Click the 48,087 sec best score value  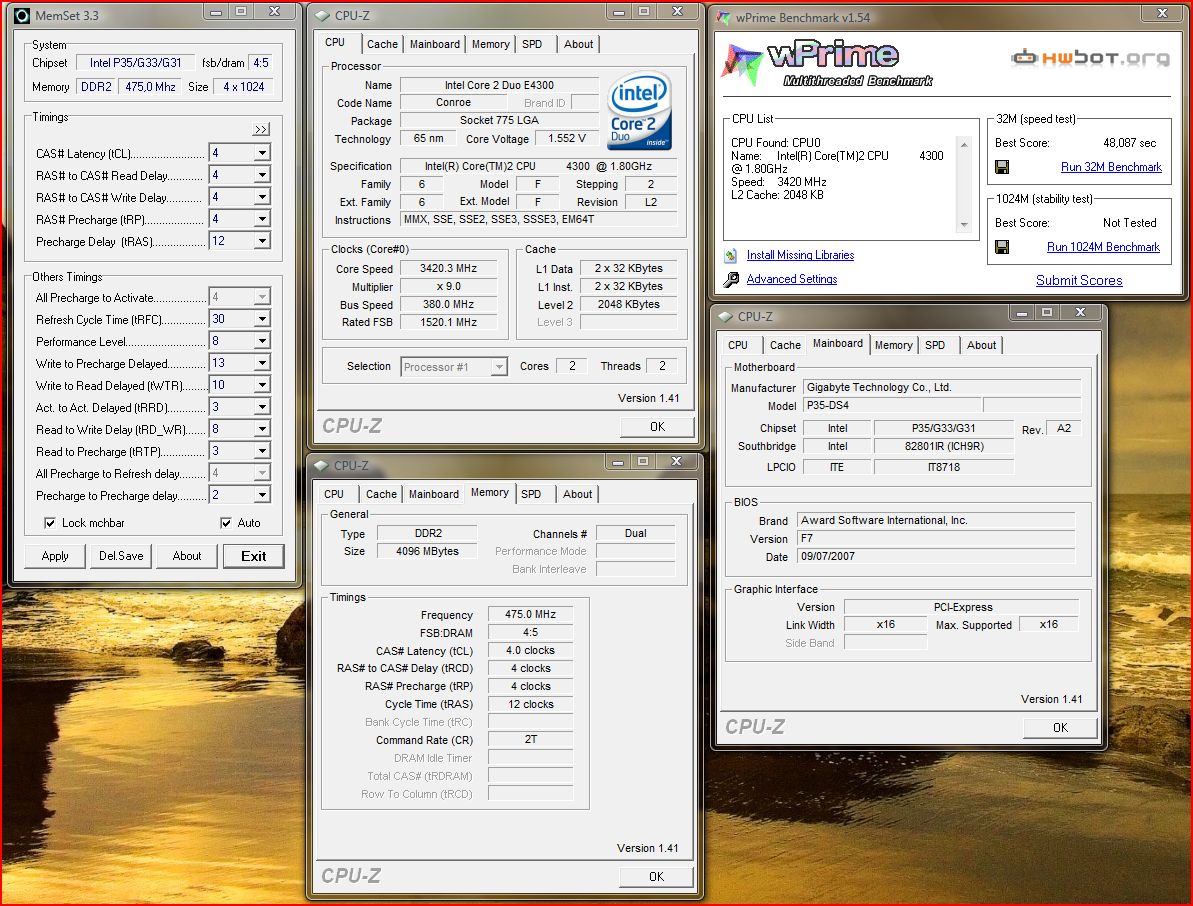[x=1130, y=143]
